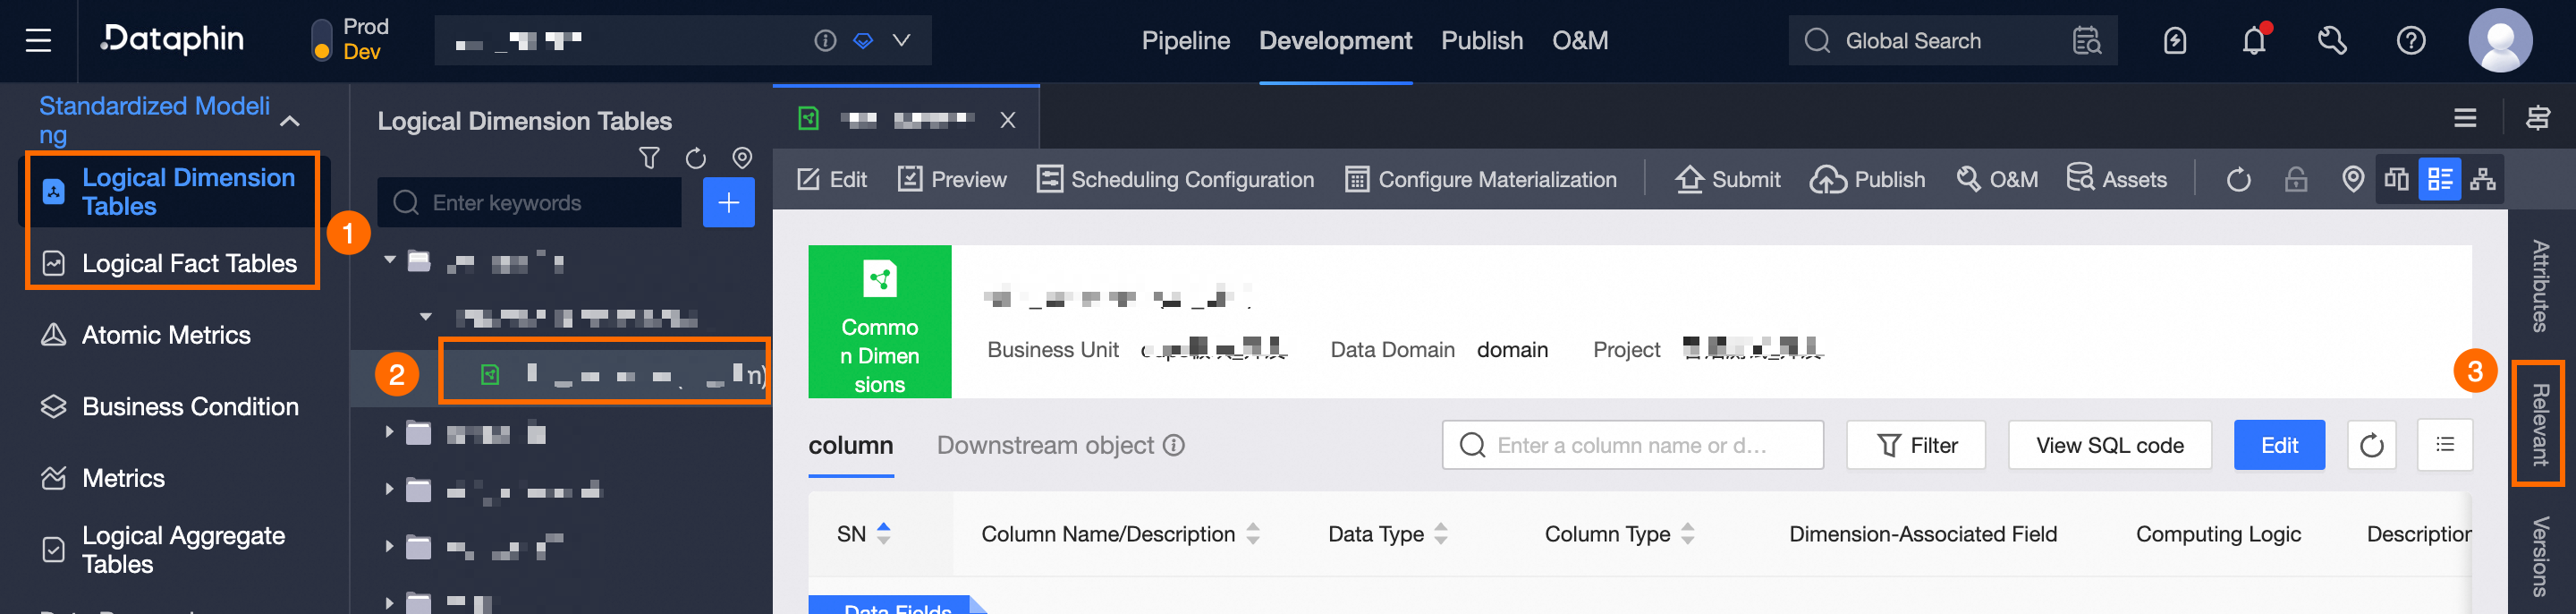Open the wrench tools icon in header

tap(2332, 41)
